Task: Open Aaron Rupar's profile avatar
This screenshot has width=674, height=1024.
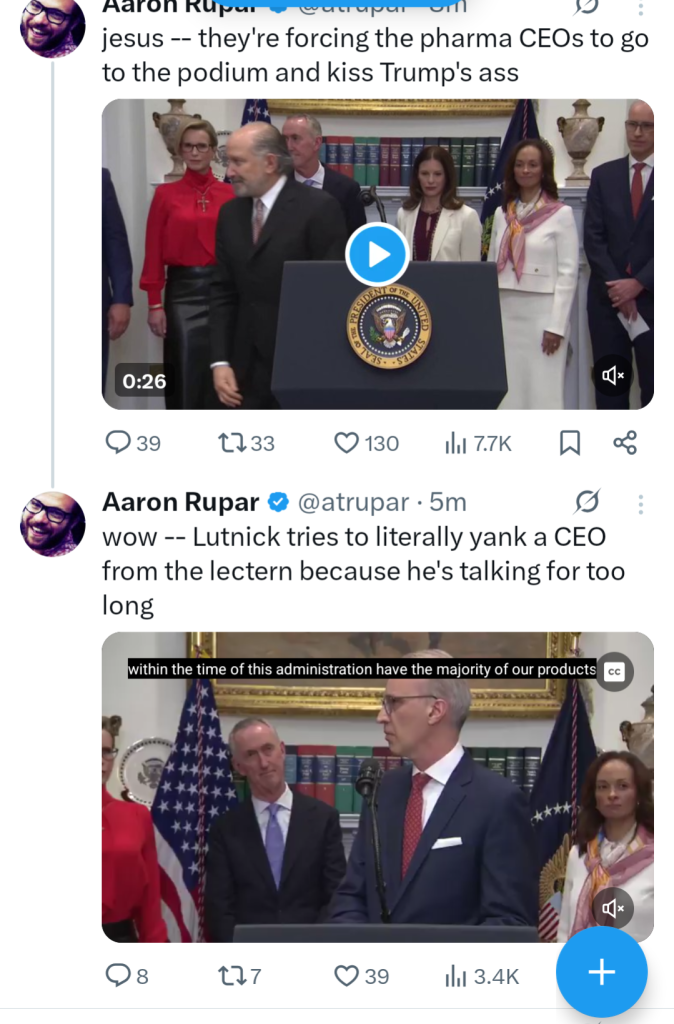Action: [52, 524]
